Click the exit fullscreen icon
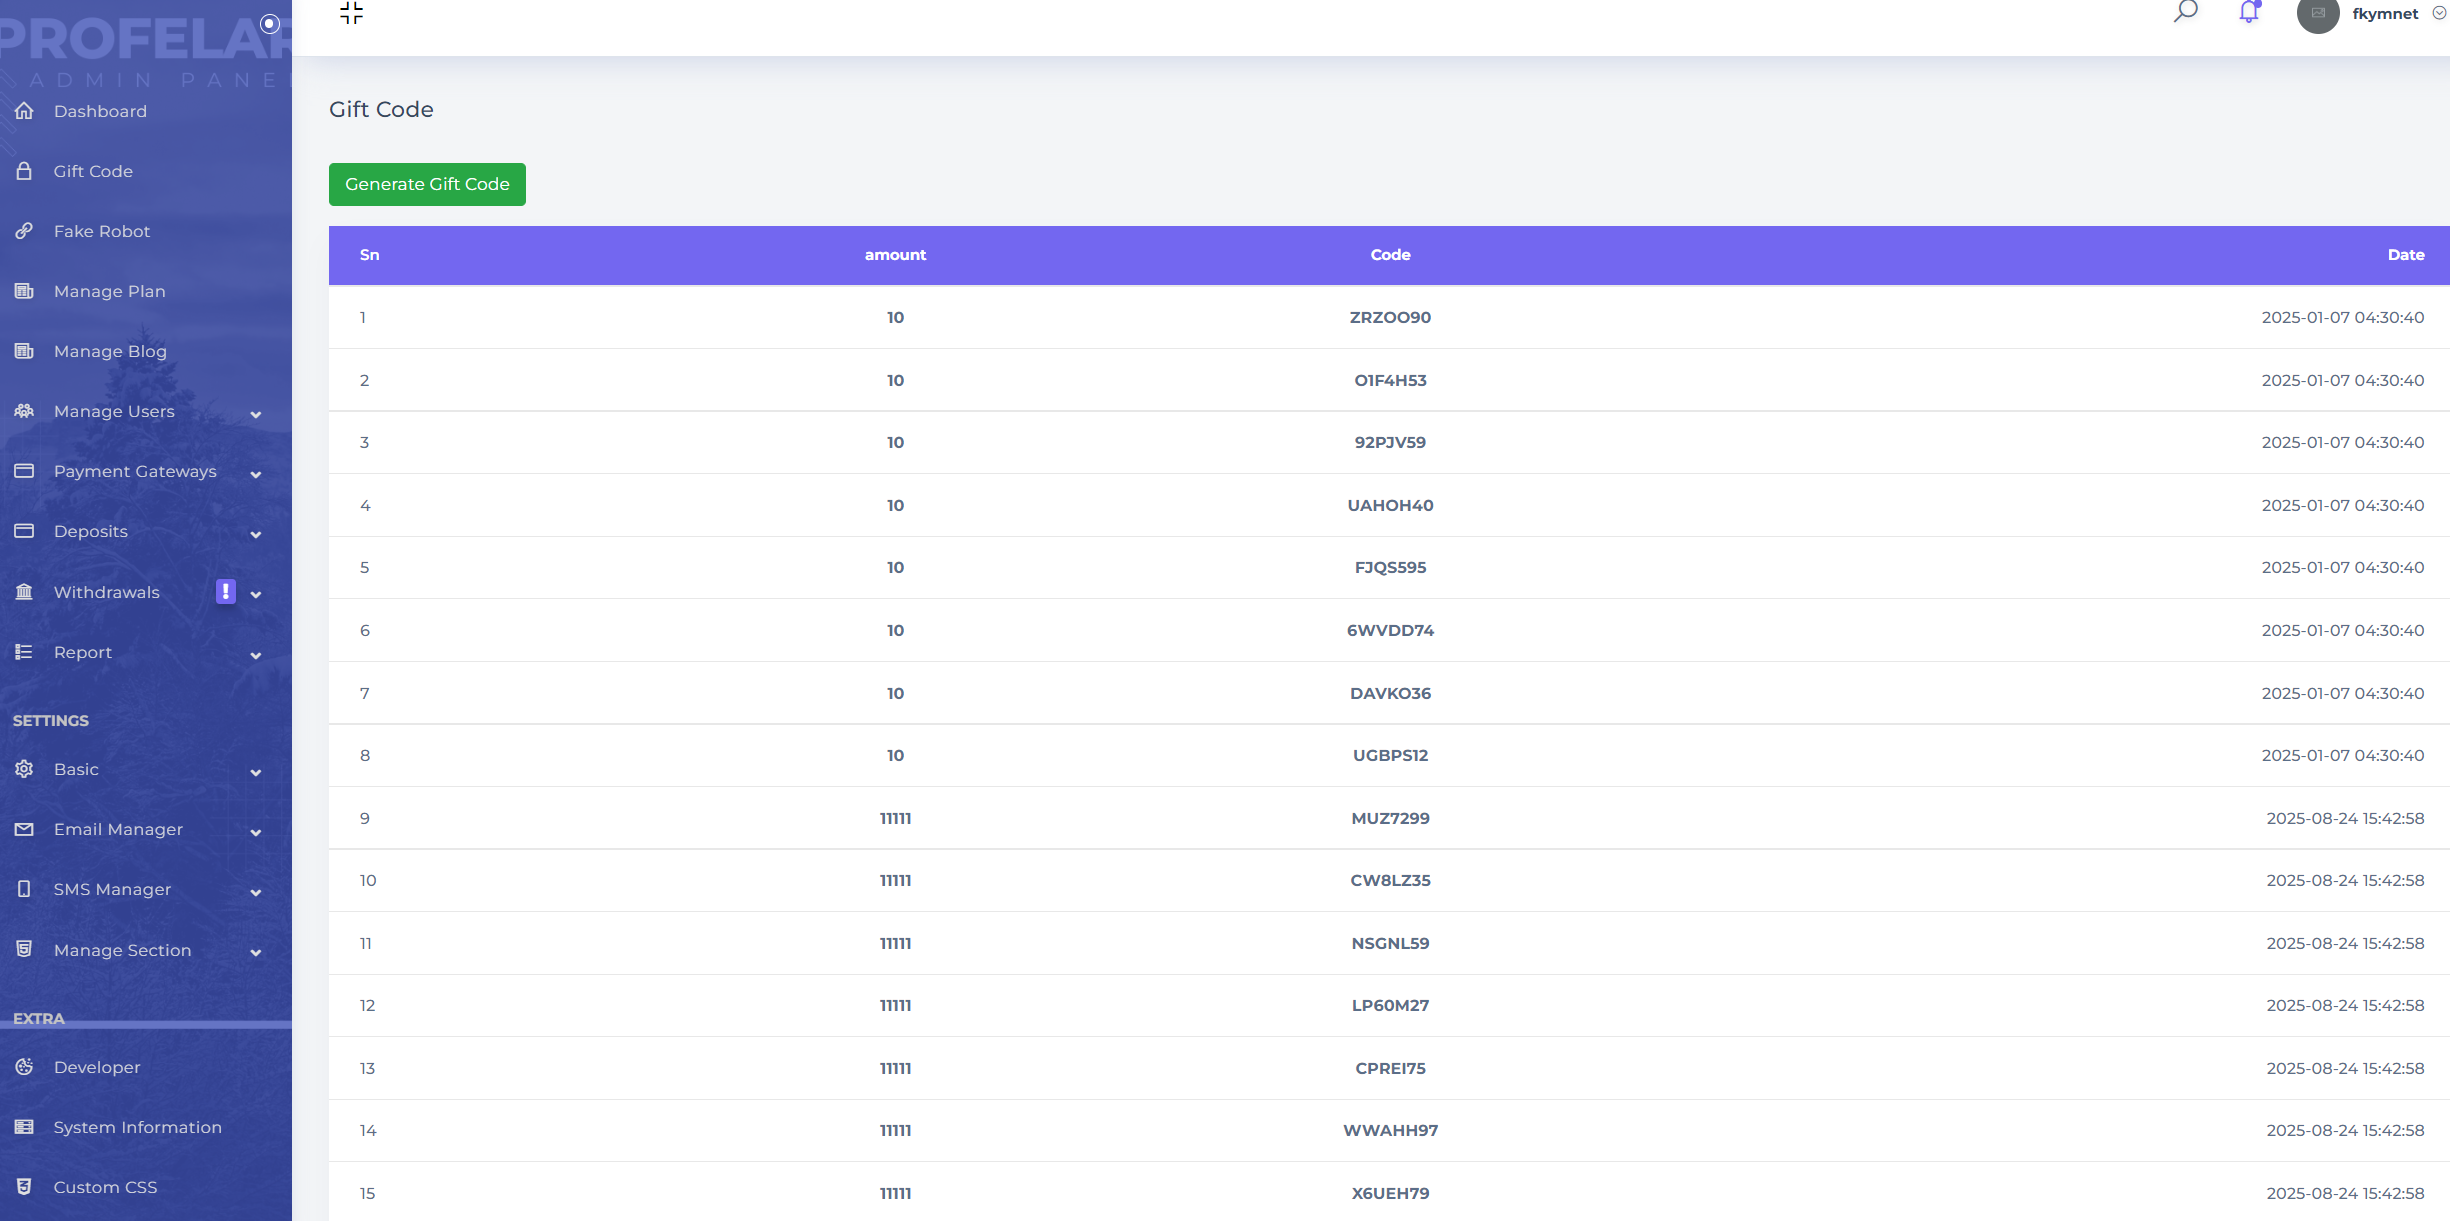The height and width of the screenshot is (1221, 2450). (x=351, y=13)
